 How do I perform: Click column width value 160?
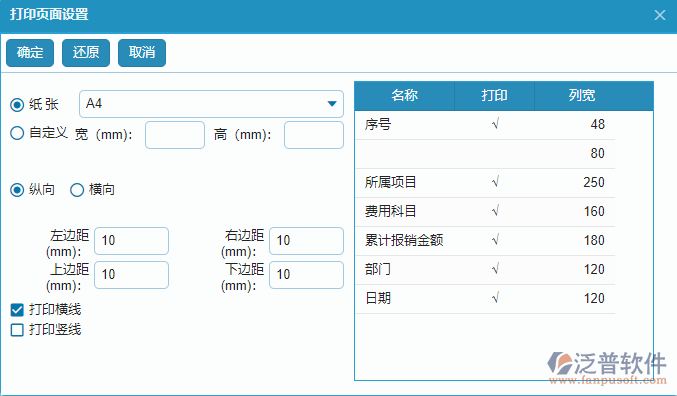(x=594, y=211)
